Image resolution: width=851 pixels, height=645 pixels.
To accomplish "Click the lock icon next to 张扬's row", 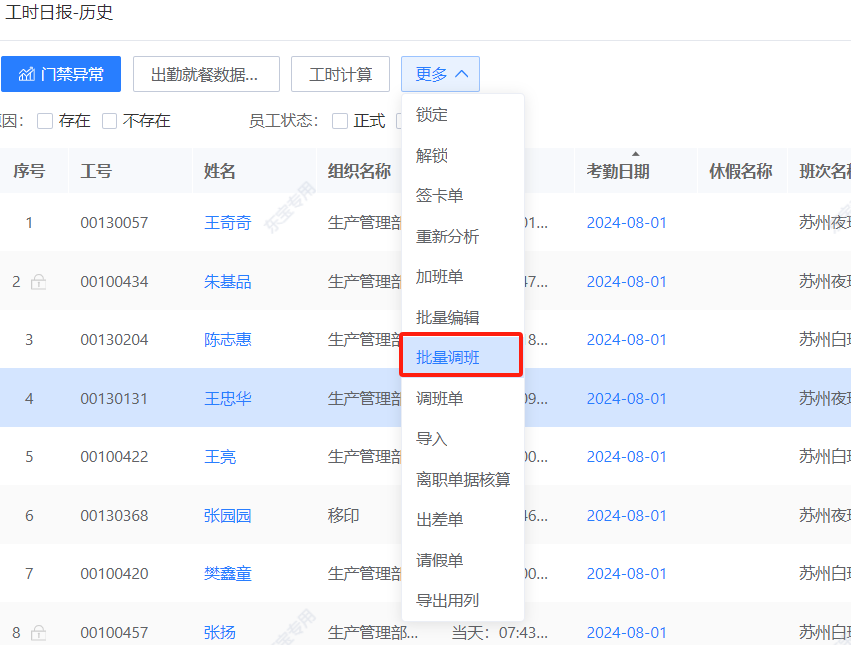I will (x=39, y=633).
